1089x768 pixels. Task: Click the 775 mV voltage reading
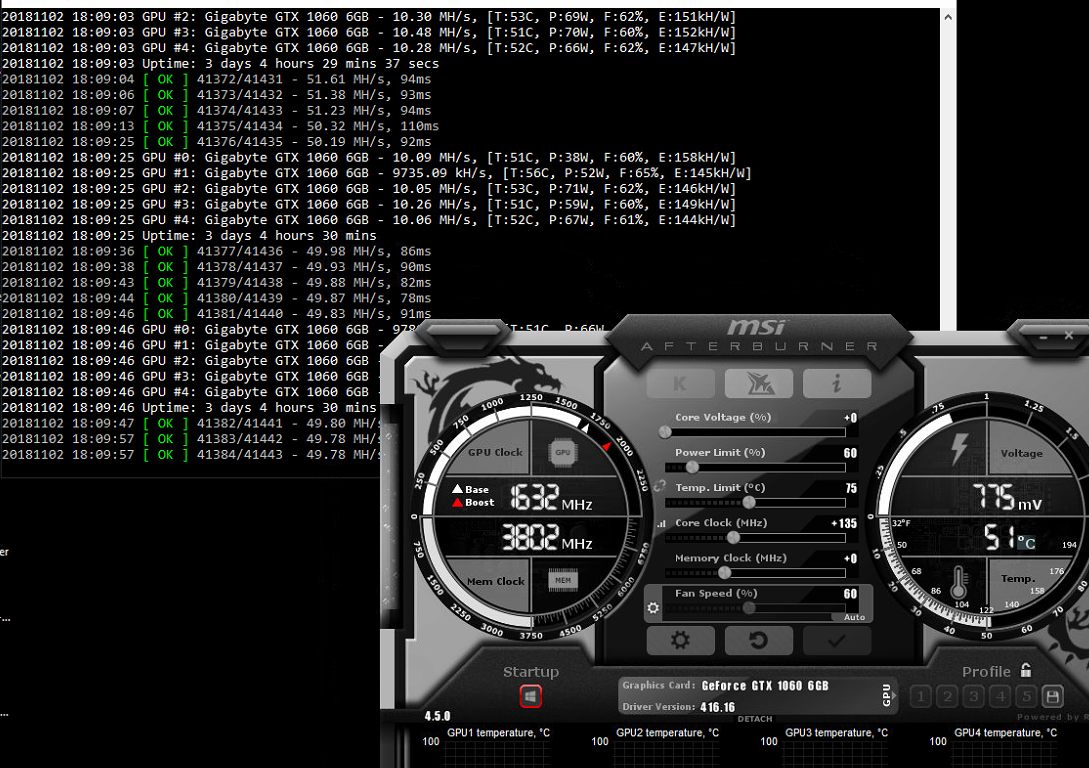point(1006,497)
